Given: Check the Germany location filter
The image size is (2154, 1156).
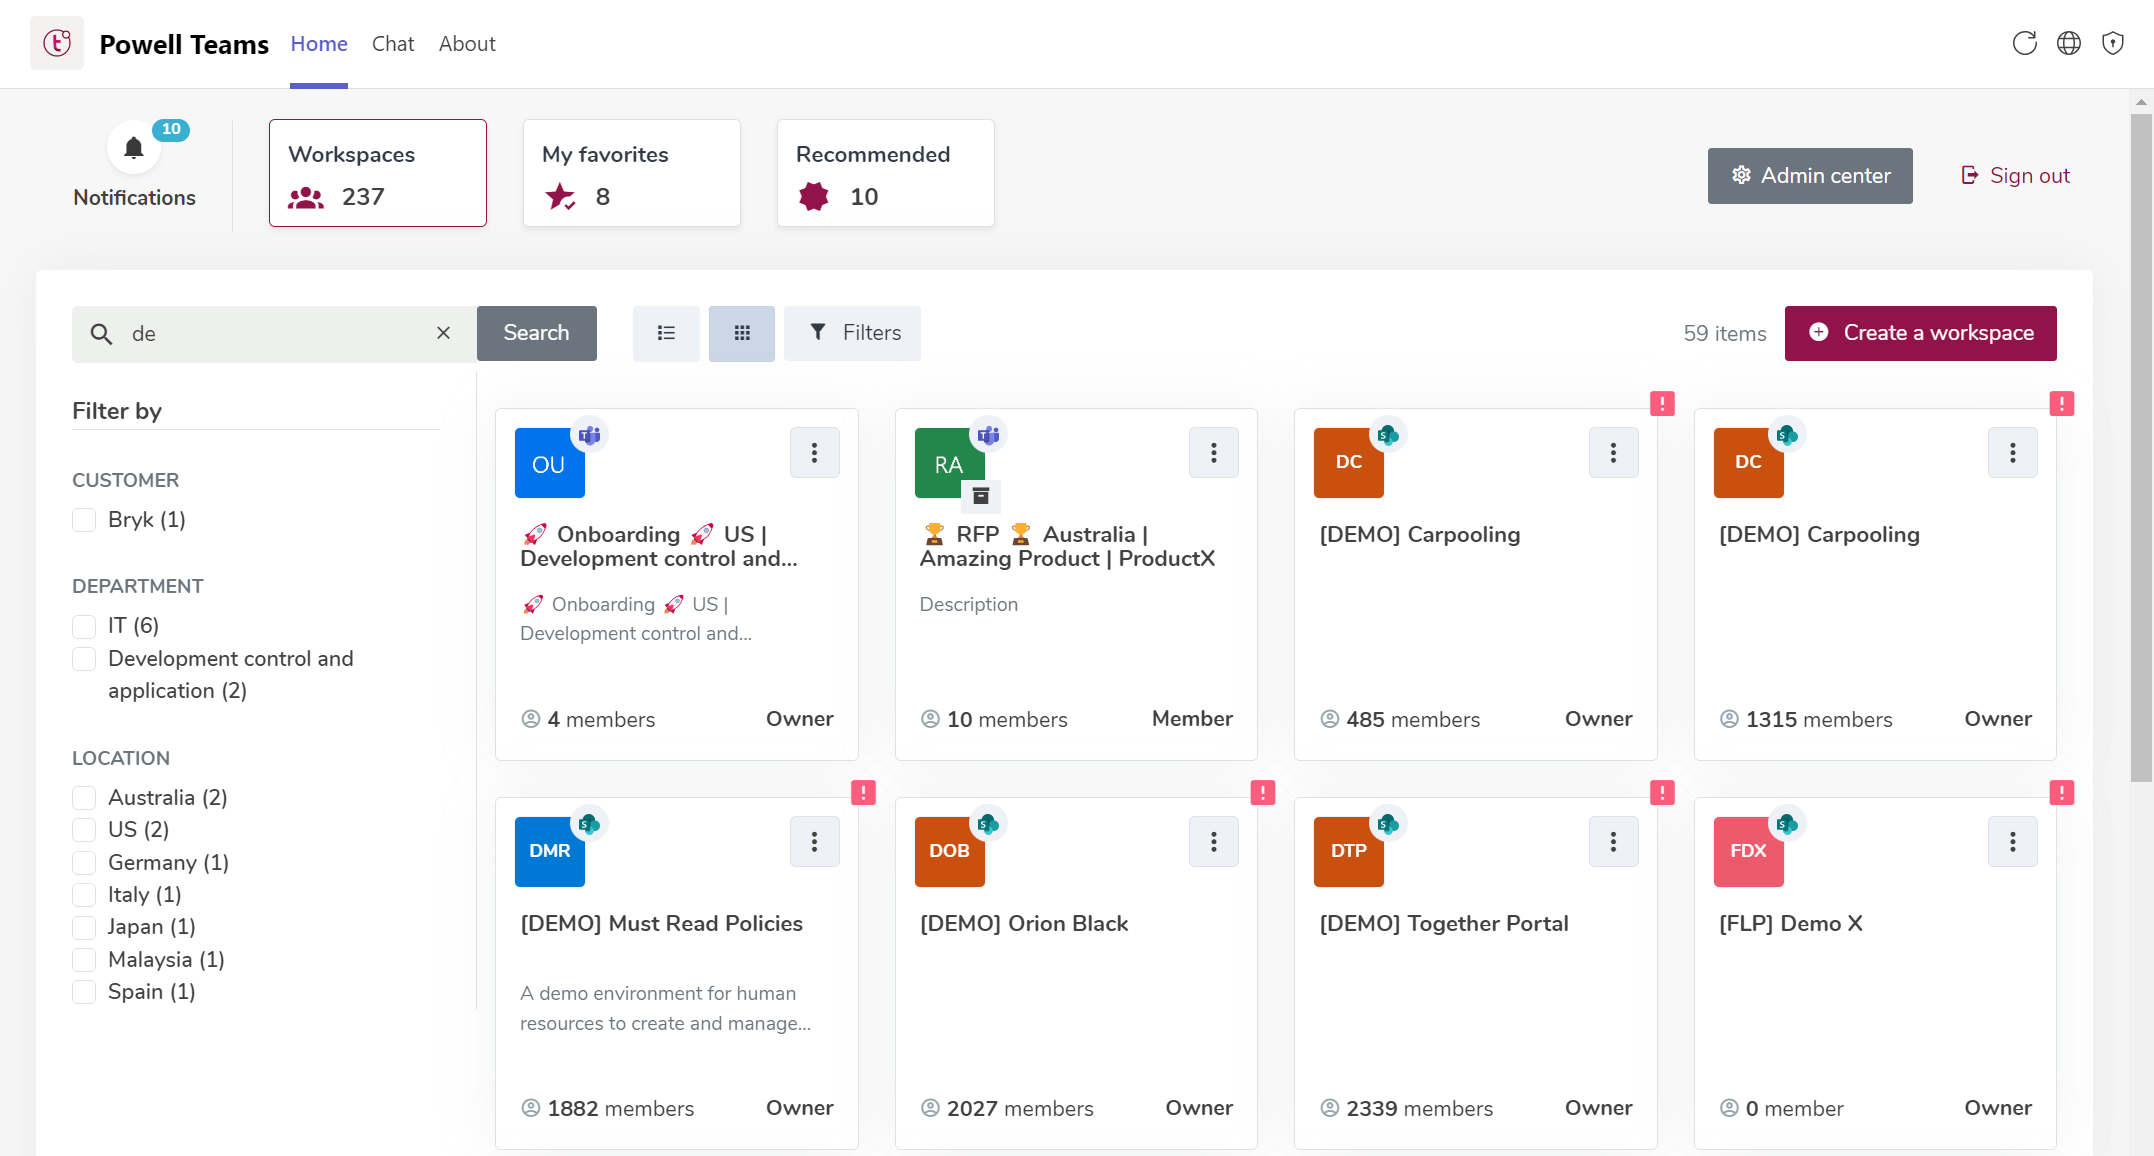Looking at the screenshot, I should coord(84,863).
